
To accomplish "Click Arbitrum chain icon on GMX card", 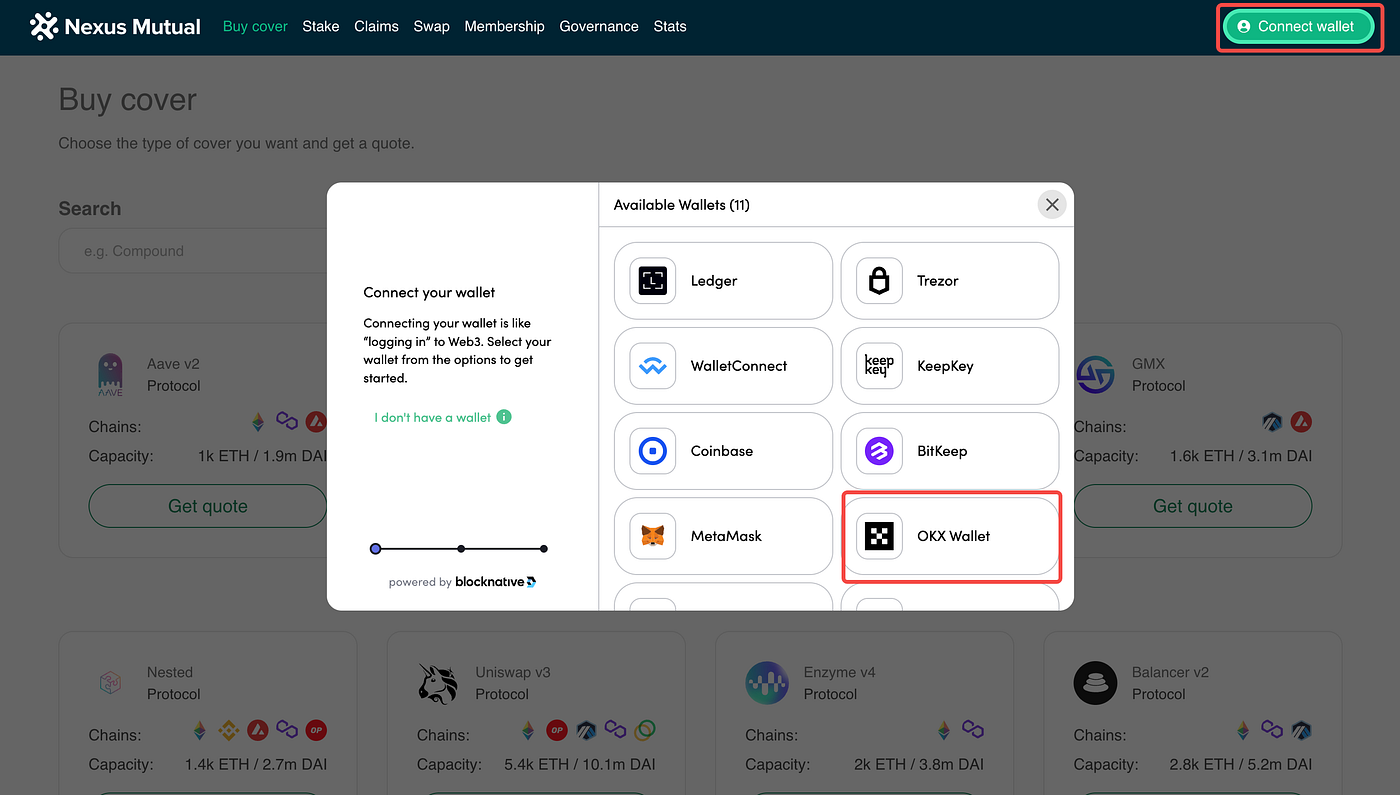I will 1273,422.
